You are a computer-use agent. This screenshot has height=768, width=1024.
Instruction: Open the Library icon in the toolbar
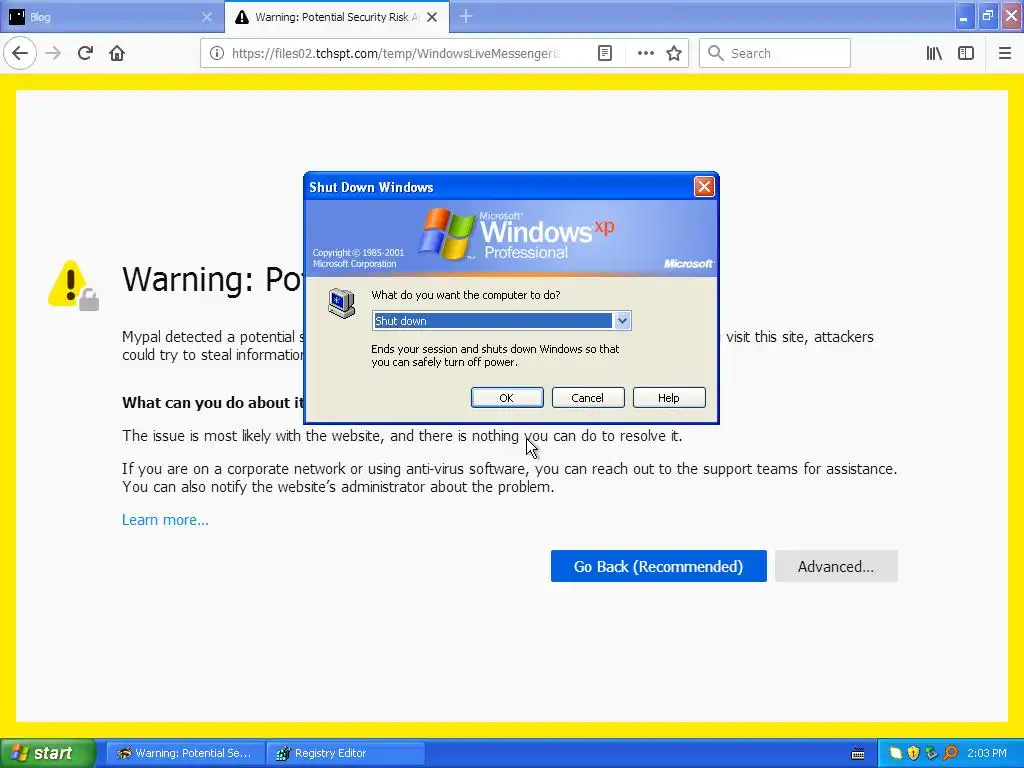(x=934, y=53)
